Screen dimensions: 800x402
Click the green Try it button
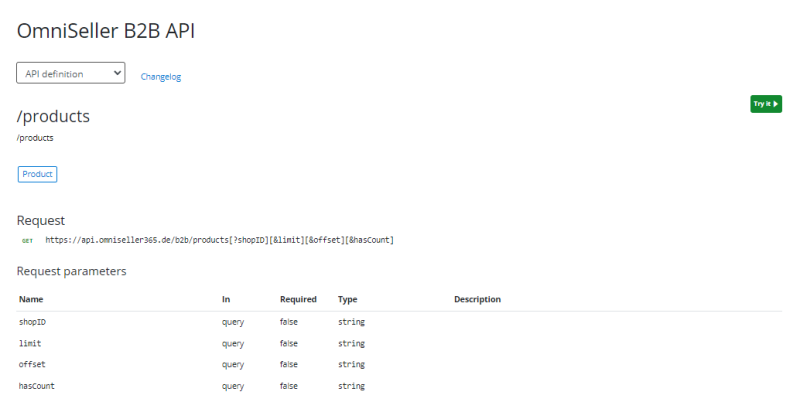766,104
